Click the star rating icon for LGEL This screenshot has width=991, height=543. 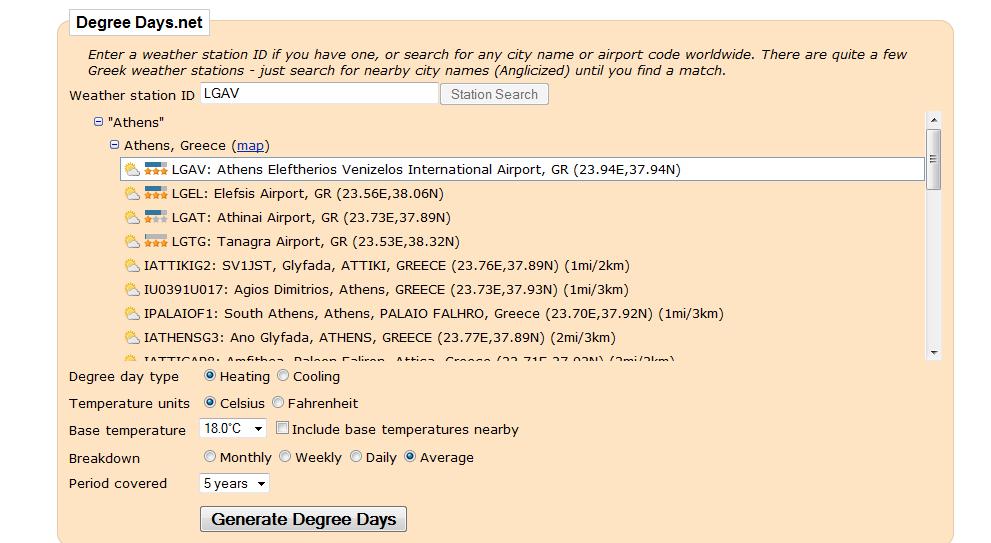pyautogui.click(x=155, y=193)
